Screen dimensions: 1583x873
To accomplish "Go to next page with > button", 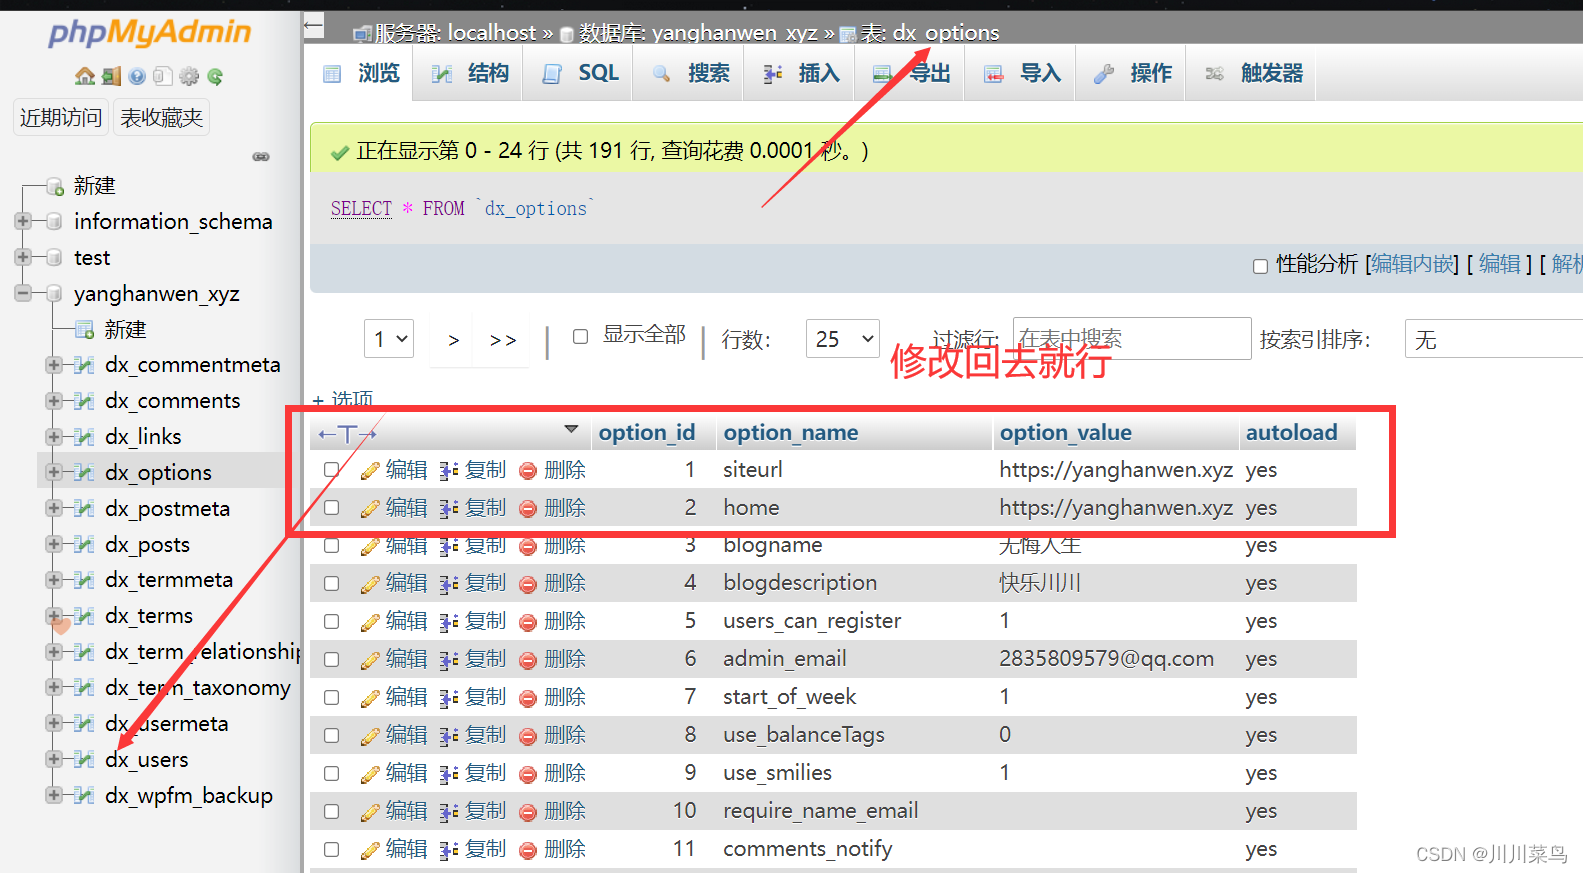I will click(x=453, y=340).
